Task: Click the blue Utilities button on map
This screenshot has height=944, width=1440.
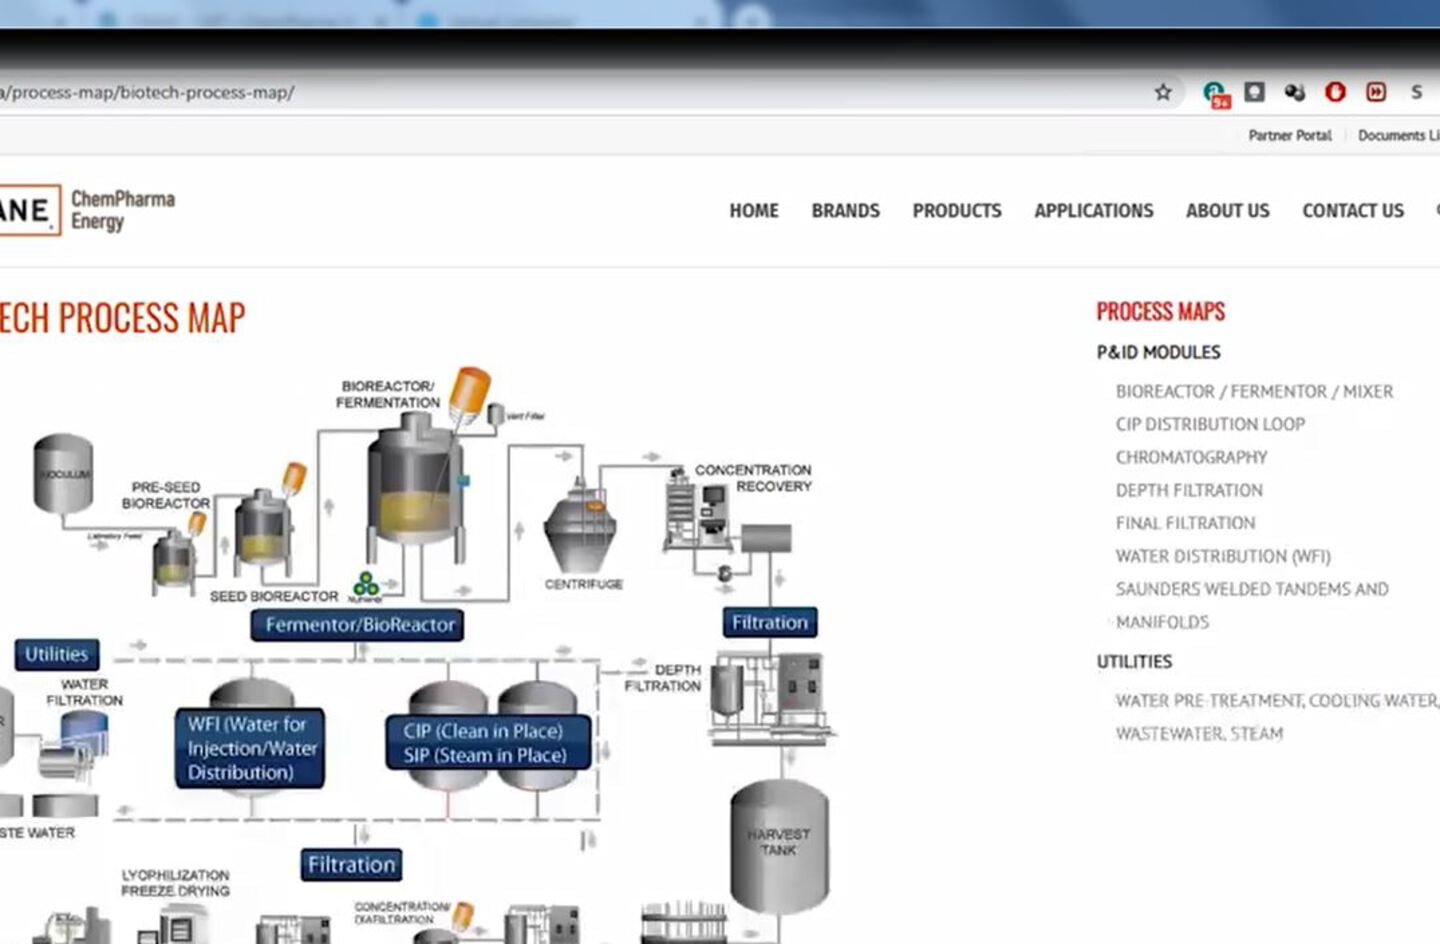Action: pyautogui.click(x=57, y=654)
